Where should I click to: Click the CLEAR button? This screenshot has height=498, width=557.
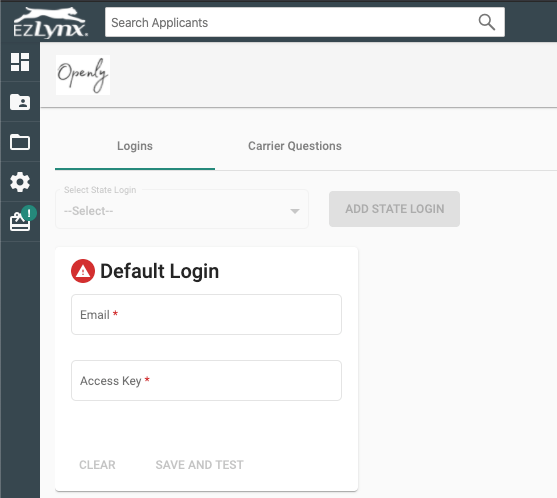tap(97, 465)
